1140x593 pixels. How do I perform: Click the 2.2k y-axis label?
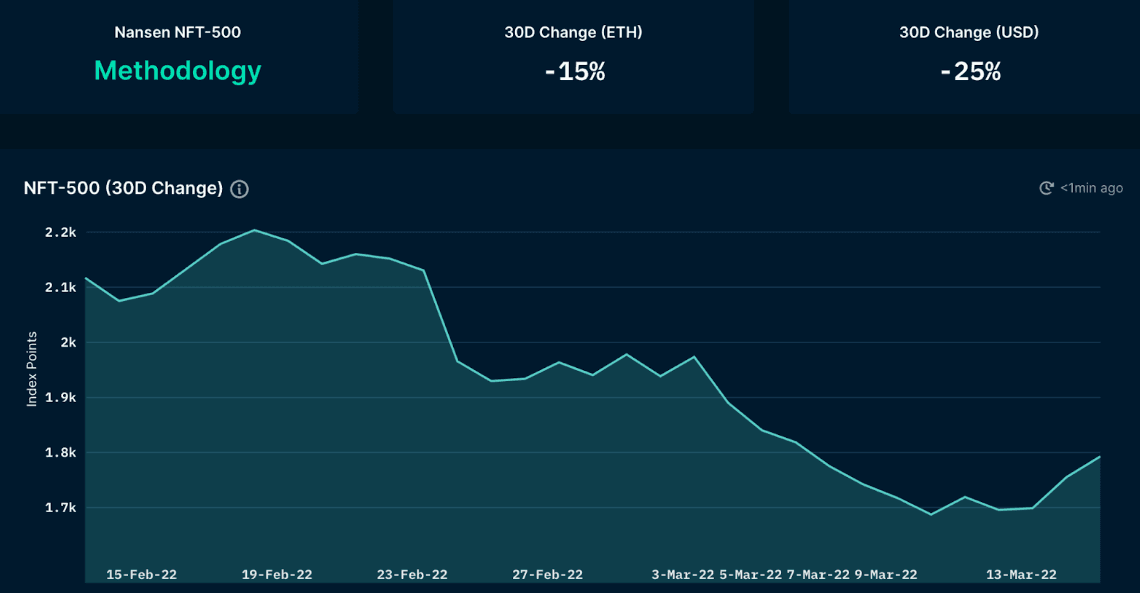pyautogui.click(x=62, y=232)
